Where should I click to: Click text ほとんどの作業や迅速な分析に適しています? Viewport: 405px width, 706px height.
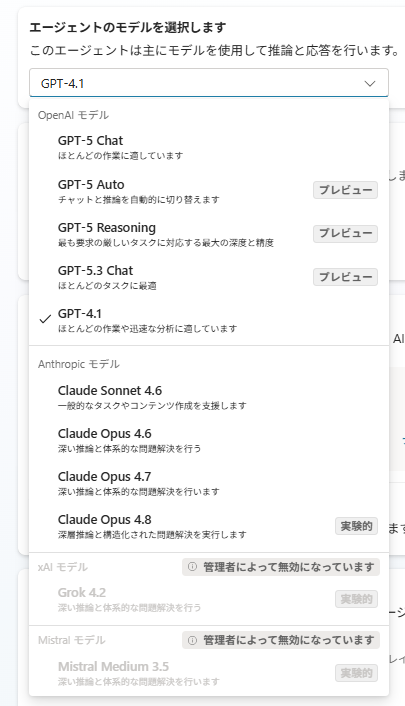point(147,329)
